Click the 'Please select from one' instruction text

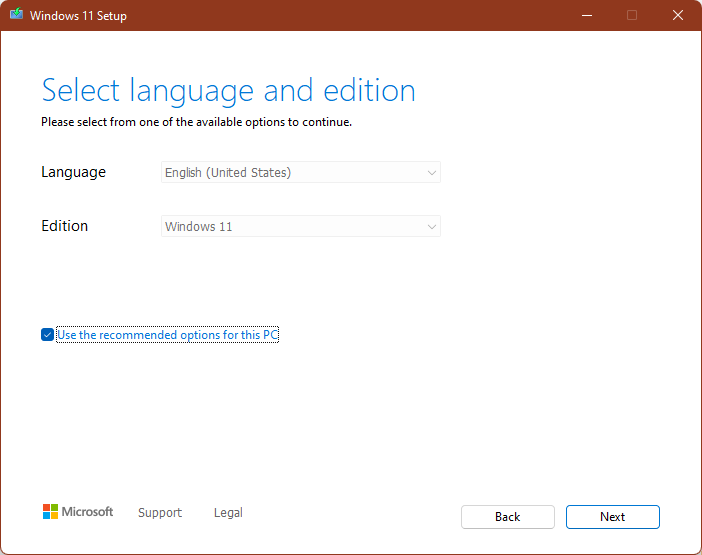pyautogui.click(x=196, y=123)
